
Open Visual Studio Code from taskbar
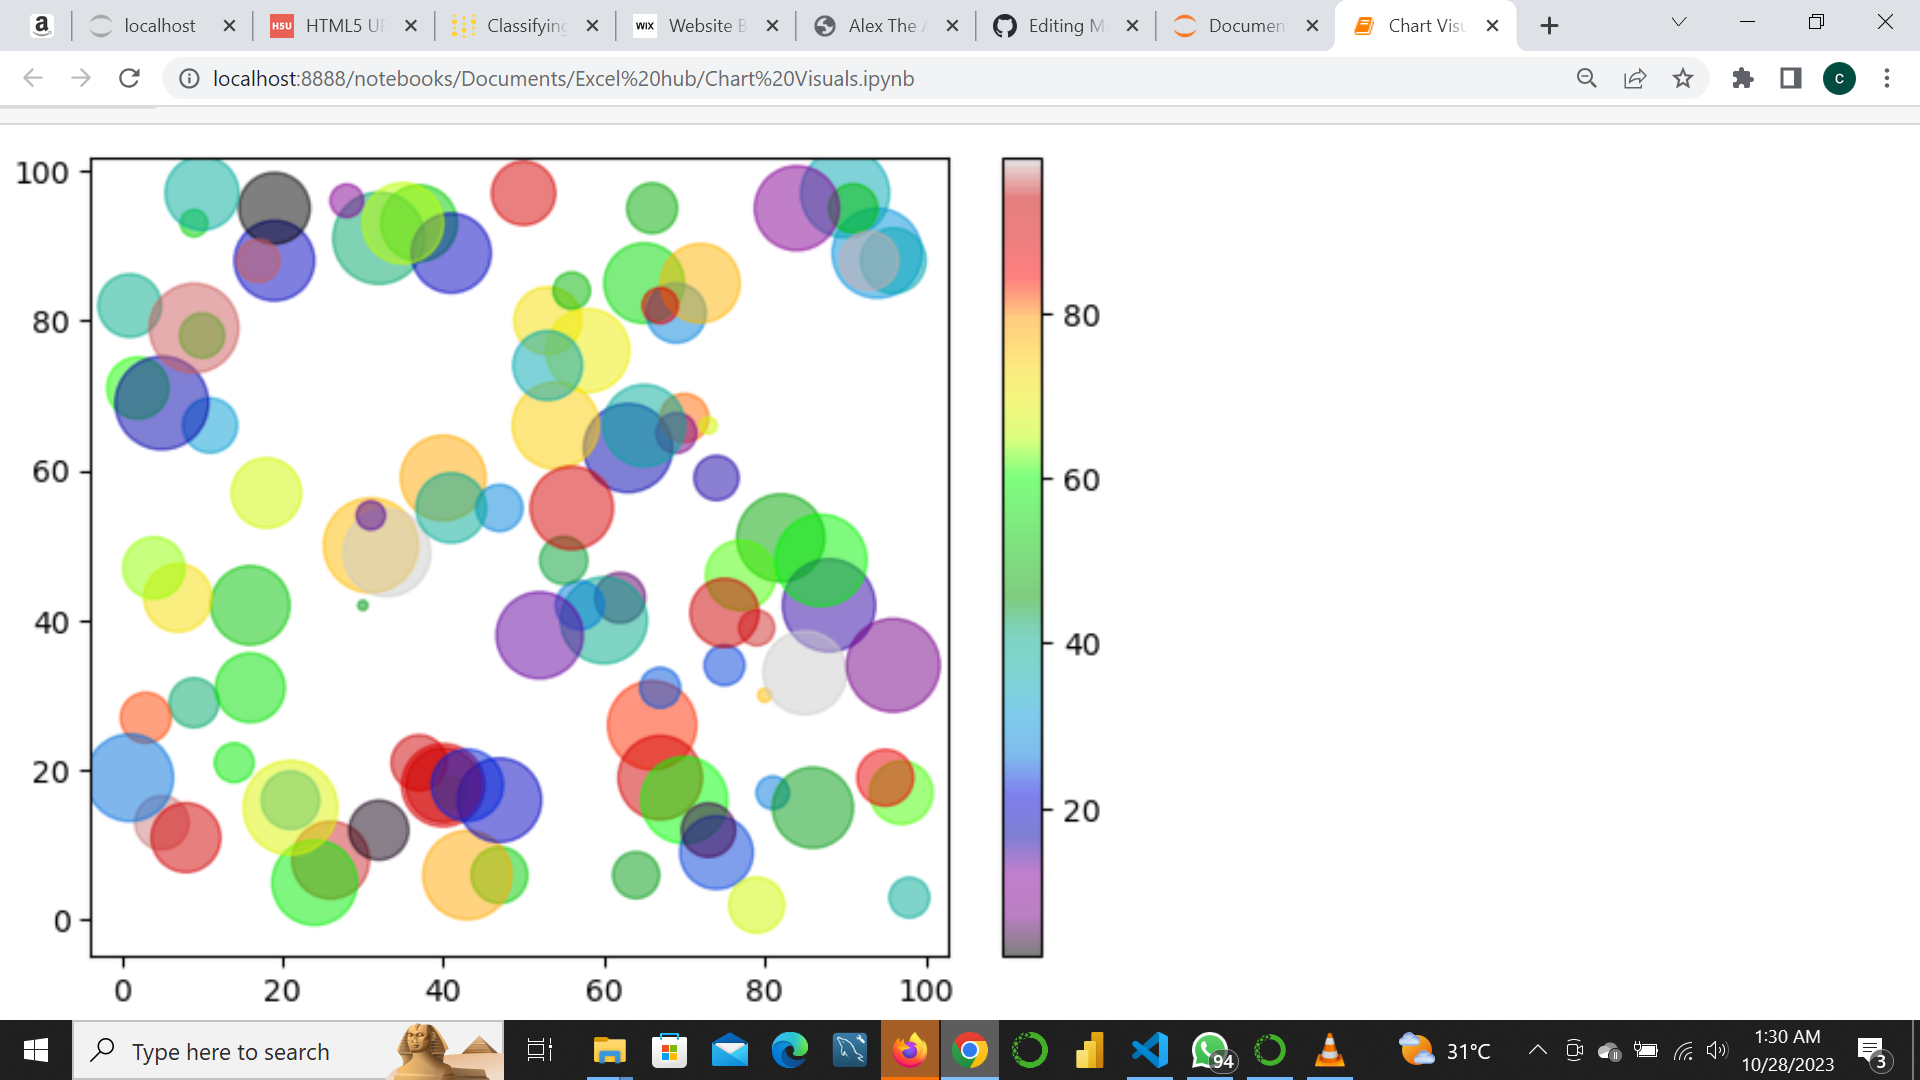coord(1150,1050)
